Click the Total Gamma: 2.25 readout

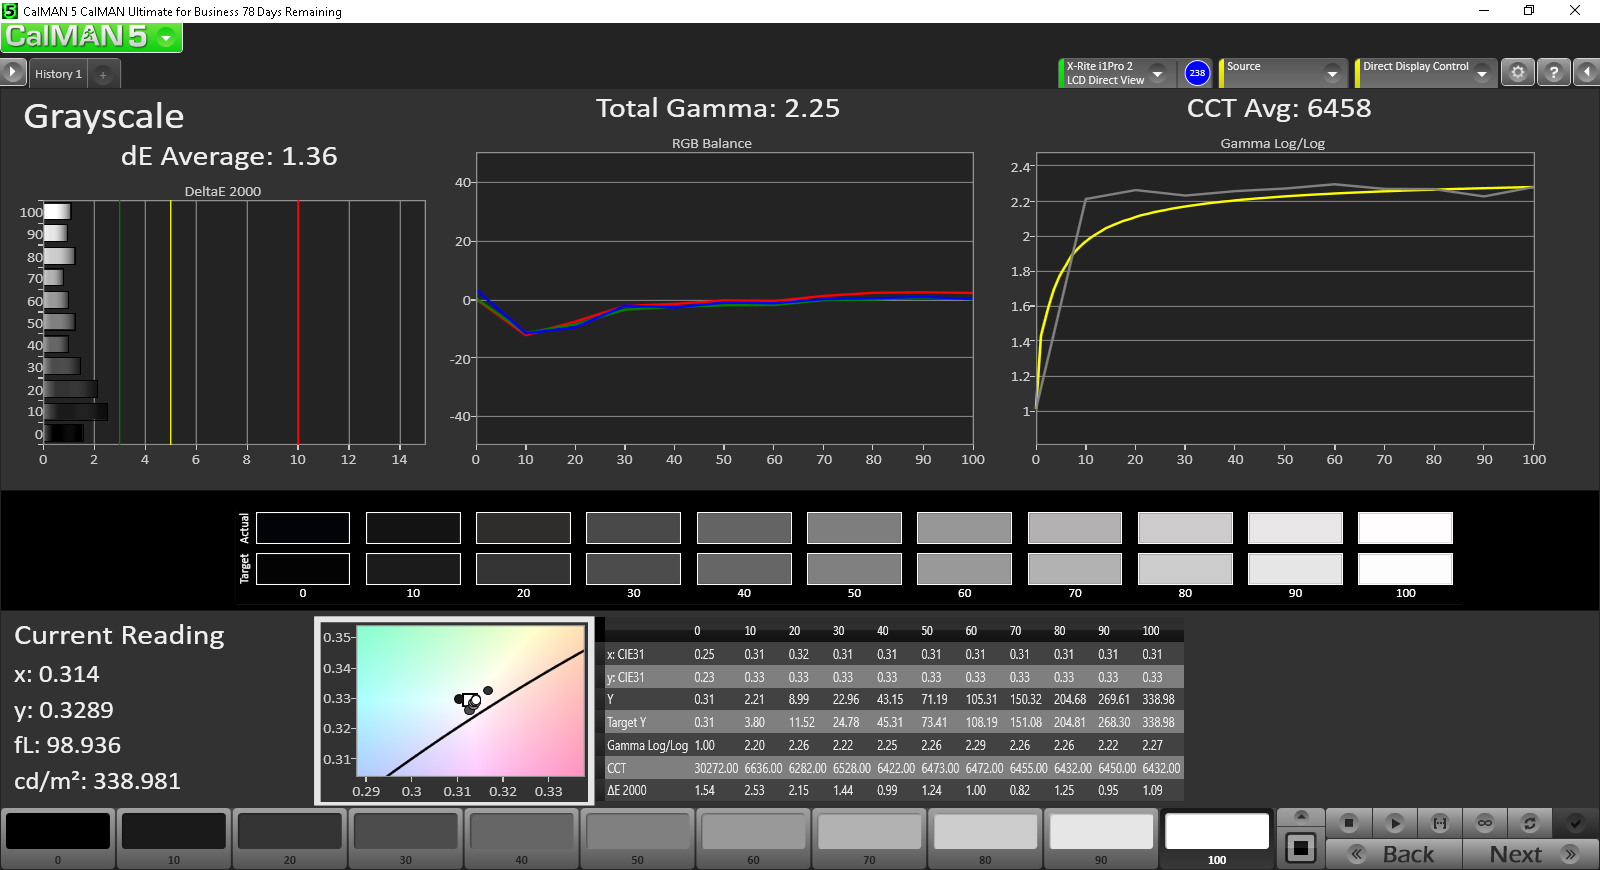(x=718, y=108)
